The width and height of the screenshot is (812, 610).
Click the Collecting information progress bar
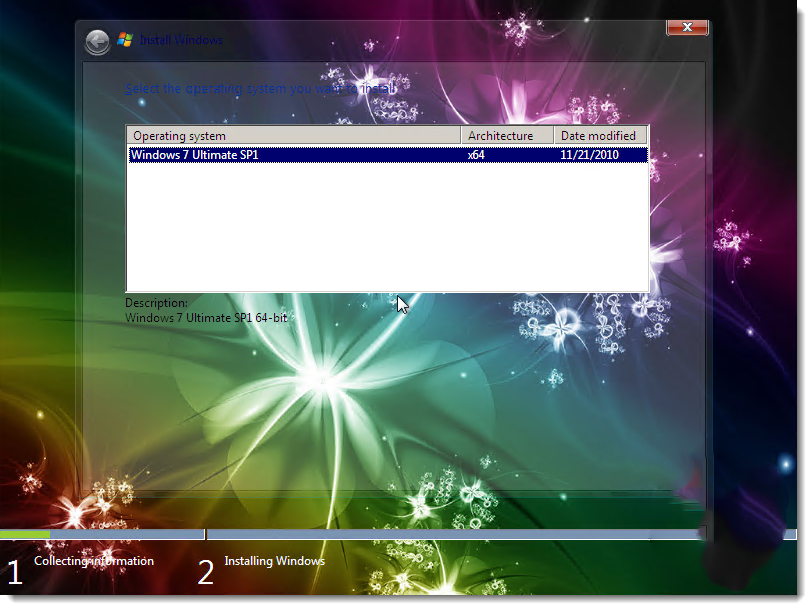pos(102,534)
